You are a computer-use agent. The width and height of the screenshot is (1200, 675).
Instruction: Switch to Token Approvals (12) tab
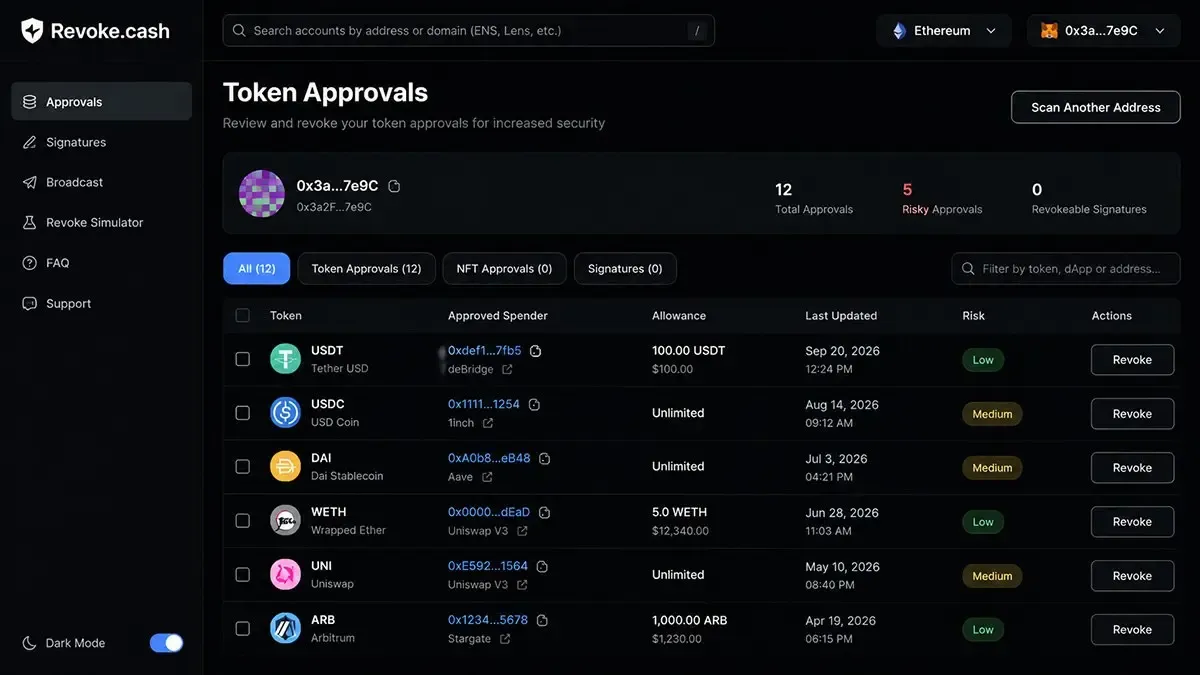tap(366, 269)
